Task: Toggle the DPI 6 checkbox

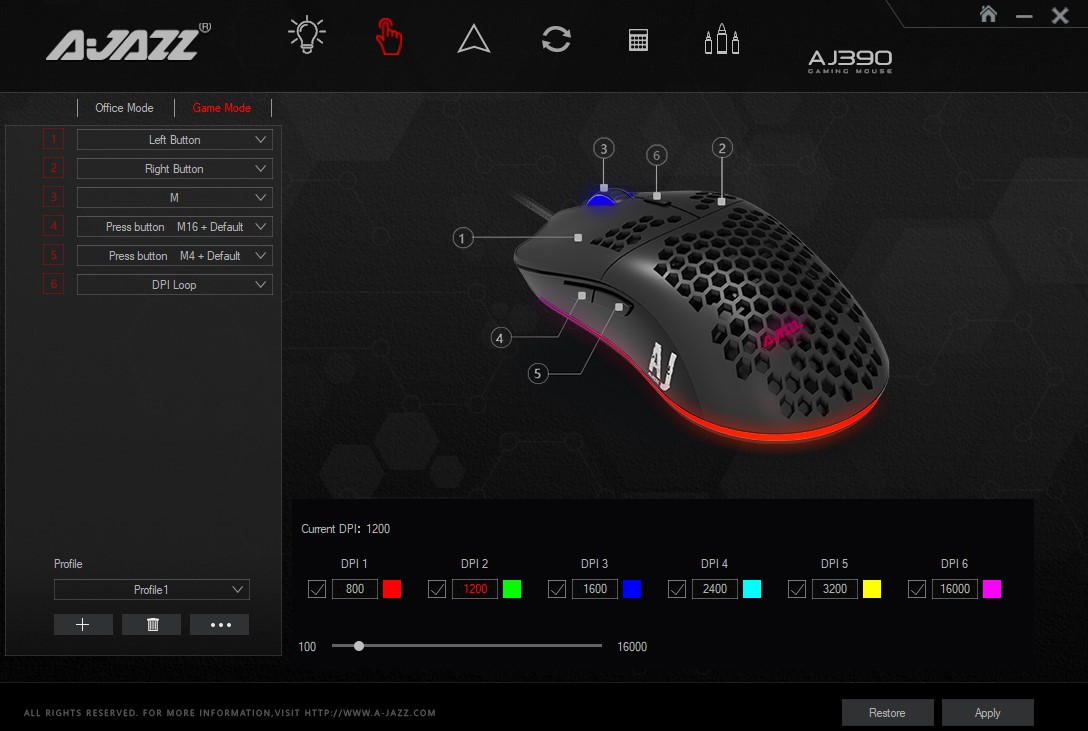Action: [x=916, y=589]
